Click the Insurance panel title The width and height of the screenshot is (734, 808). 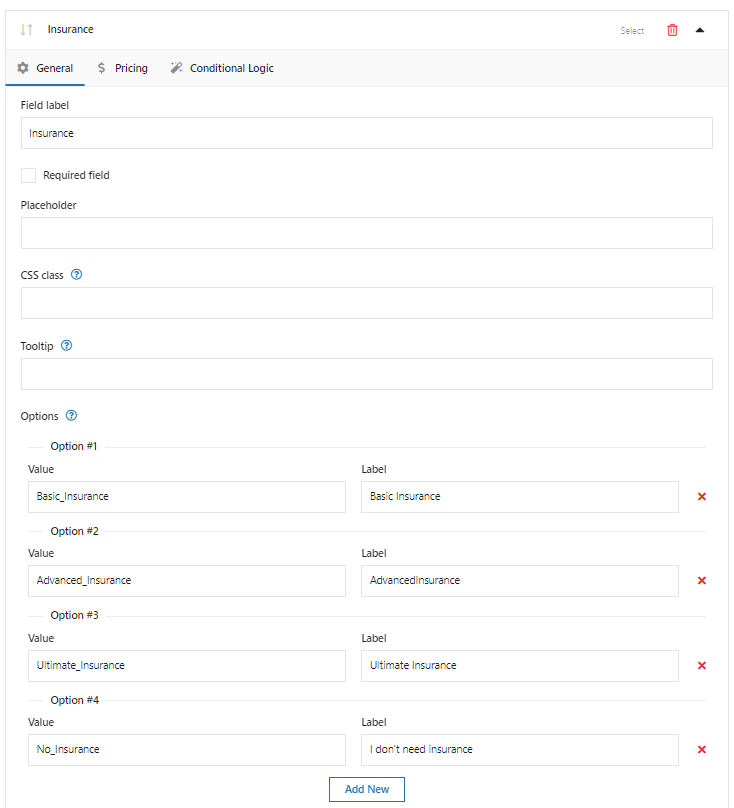[x=71, y=29]
